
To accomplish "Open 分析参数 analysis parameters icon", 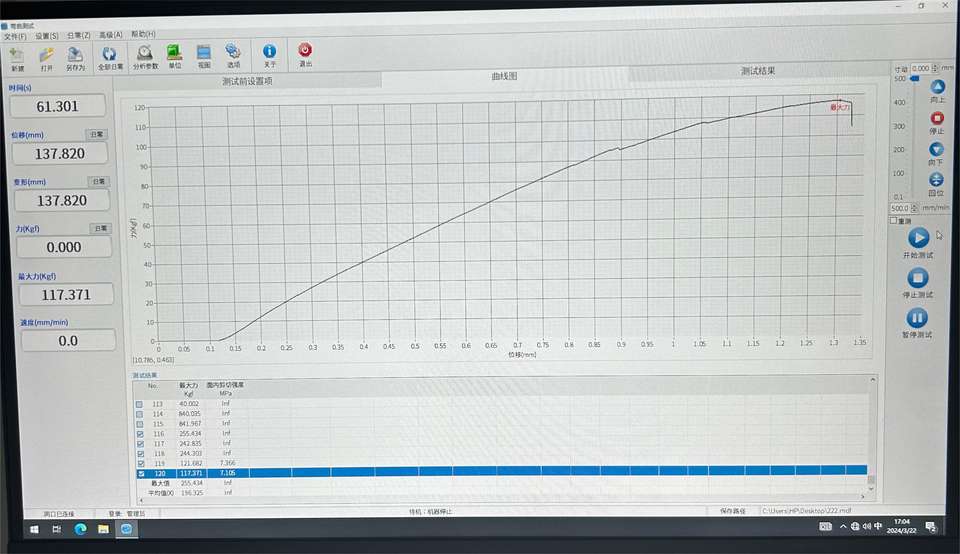I will (x=145, y=56).
